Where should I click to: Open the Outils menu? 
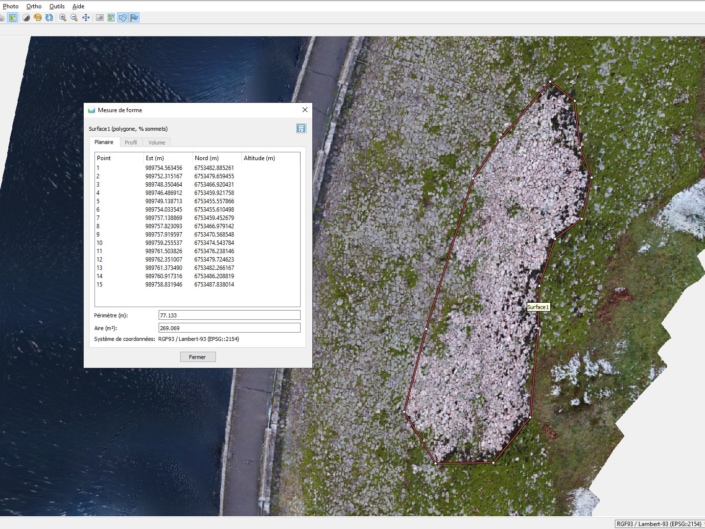56,6
